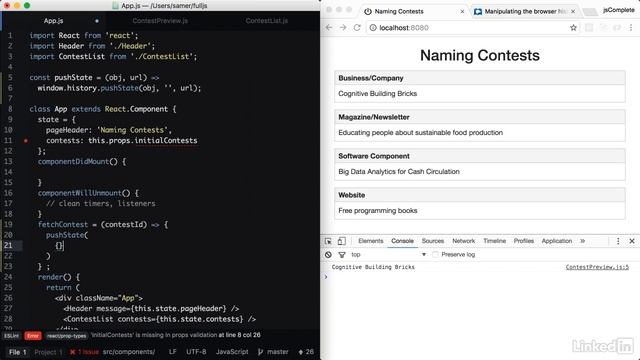Close the Naming Contests browser tab
The height and width of the screenshot is (360, 640).
click(x=462, y=11)
